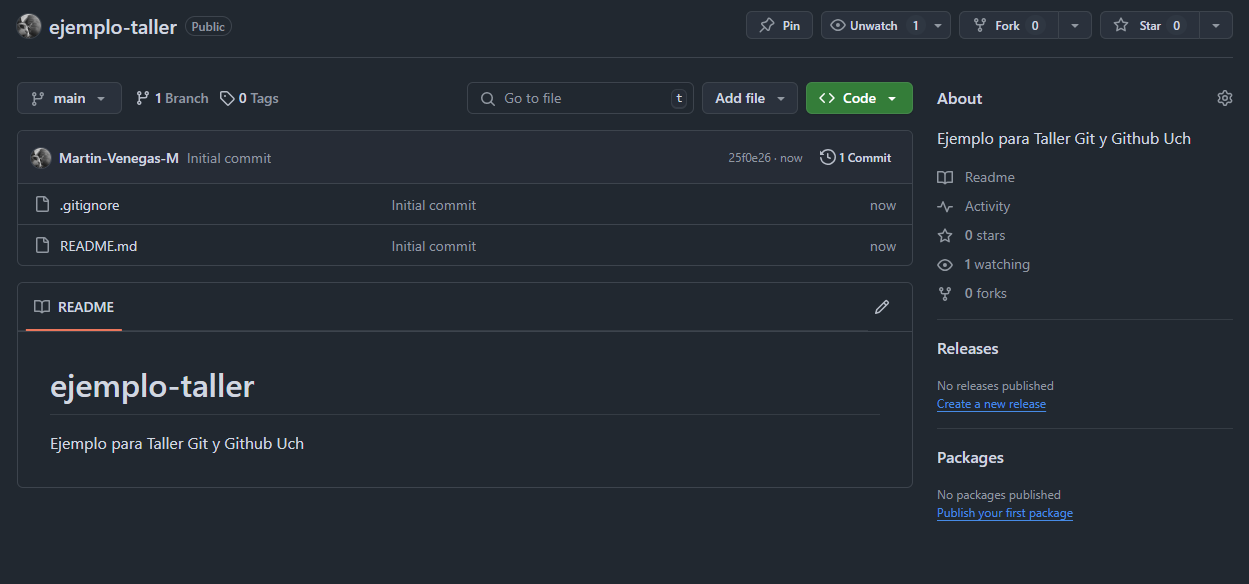Viewport: 1249px width, 584px height.
Task: Open the Activity link
Action: 974,206
